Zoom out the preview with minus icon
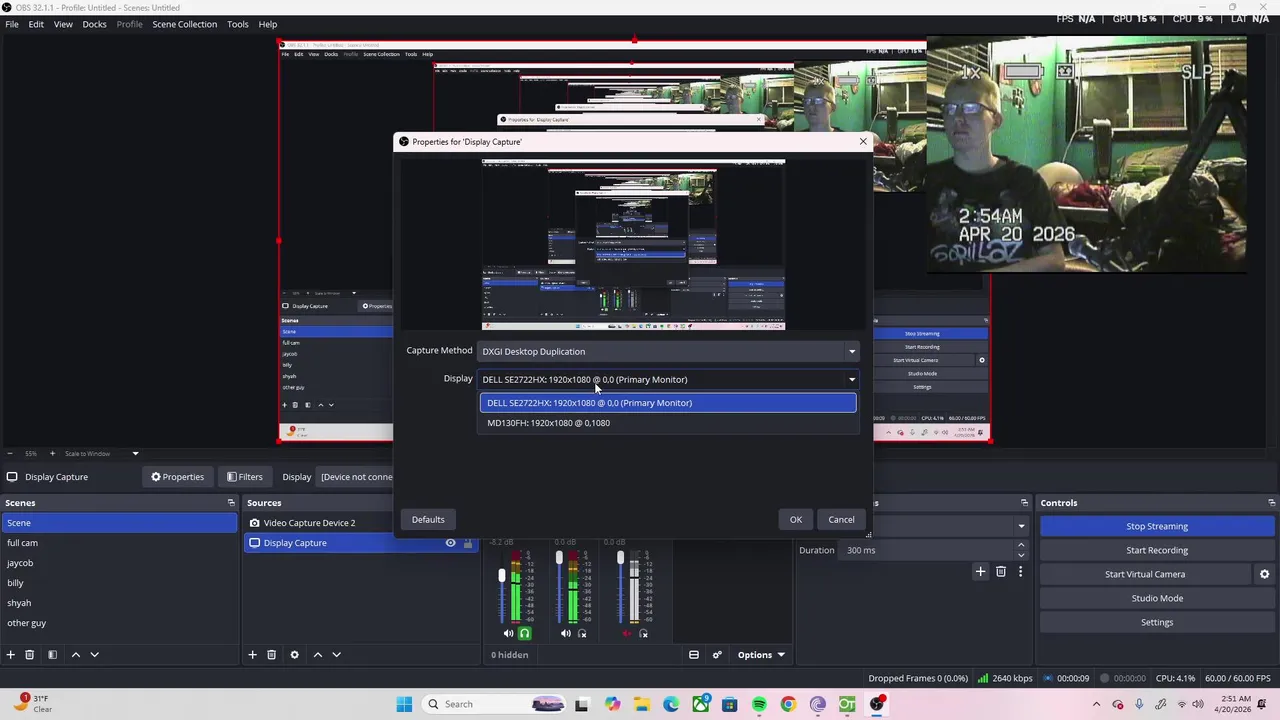Viewport: 1280px width, 720px height. (x=10, y=454)
